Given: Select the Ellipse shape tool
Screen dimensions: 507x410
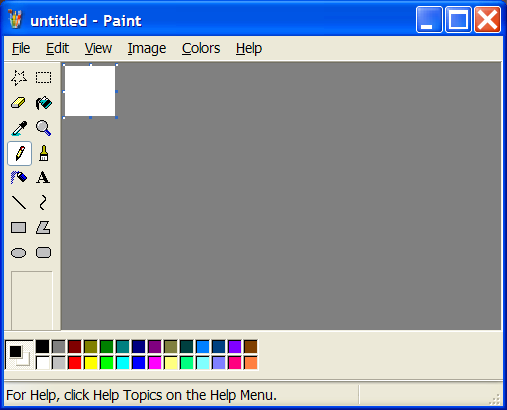Looking at the screenshot, I should [19, 253].
